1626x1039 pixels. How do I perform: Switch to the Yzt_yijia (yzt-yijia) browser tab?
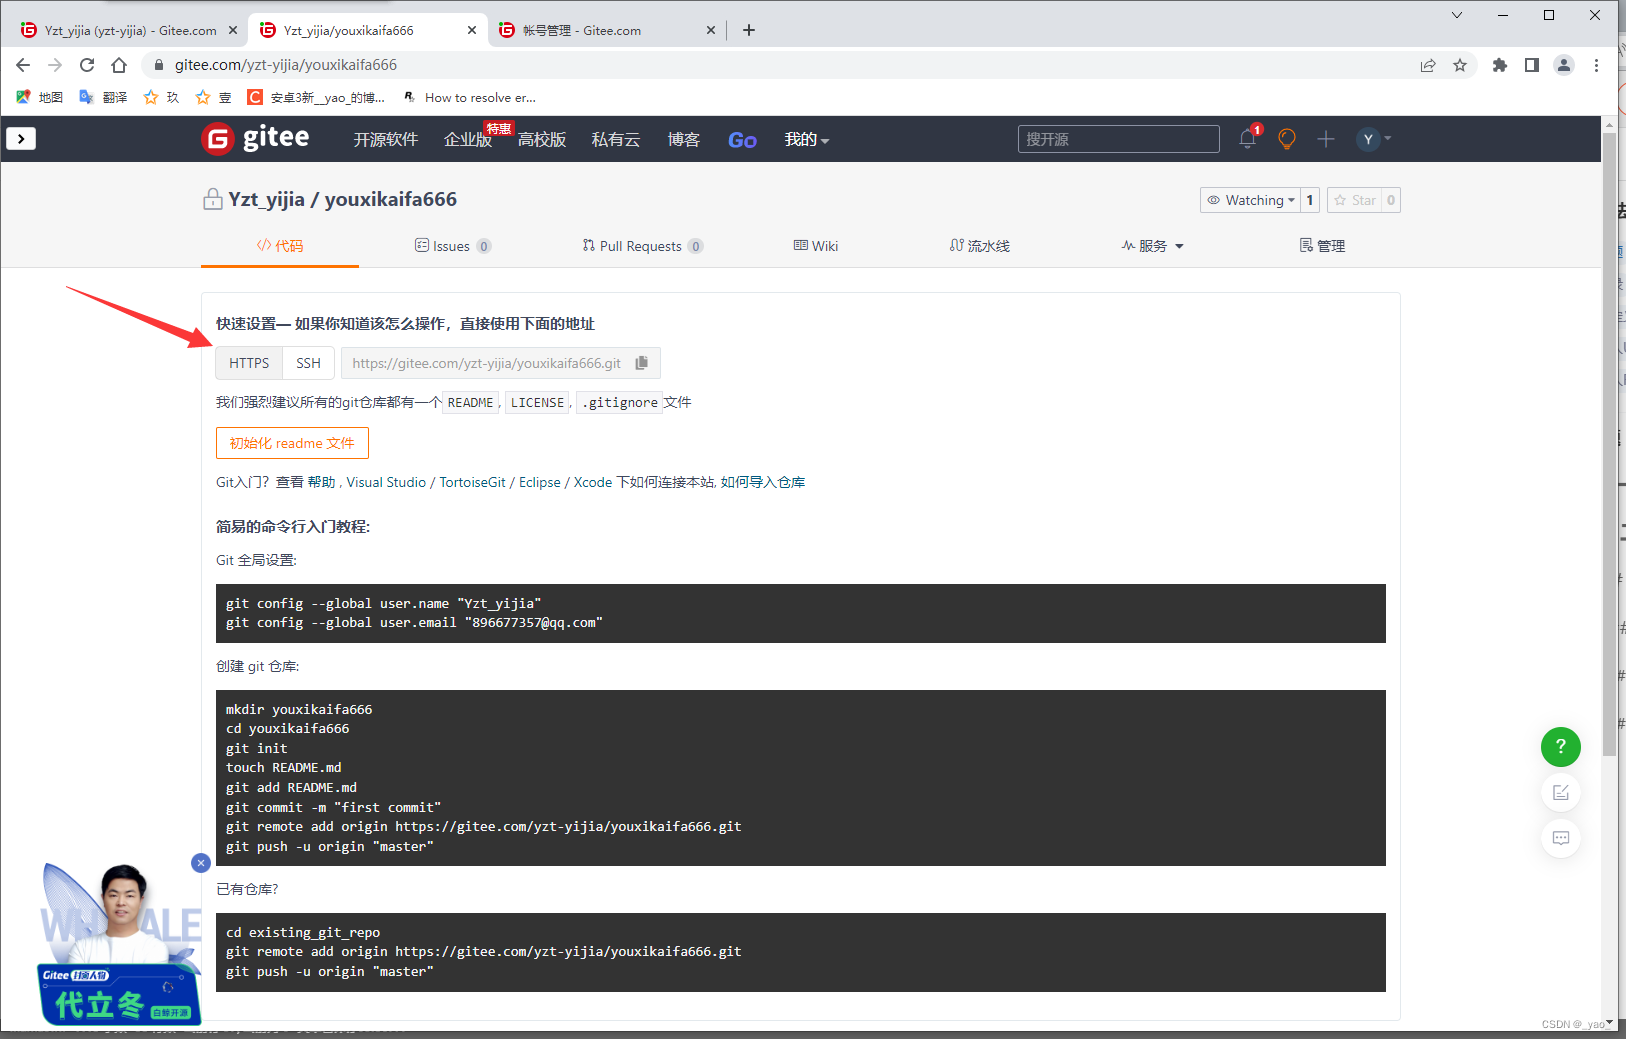(x=130, y=30)
